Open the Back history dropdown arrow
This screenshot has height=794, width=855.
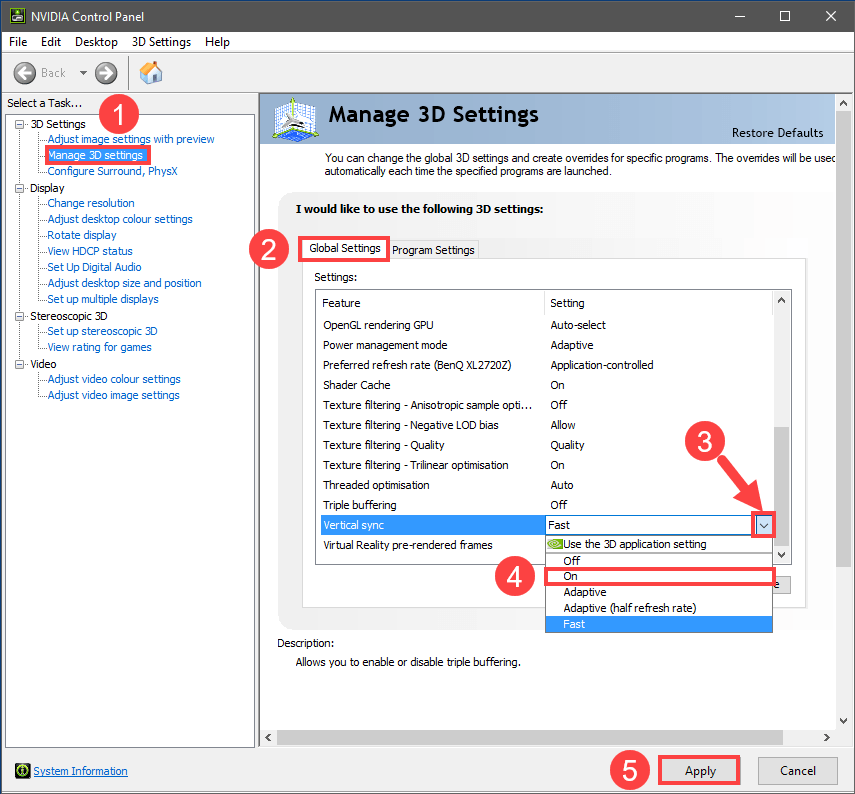83,73
